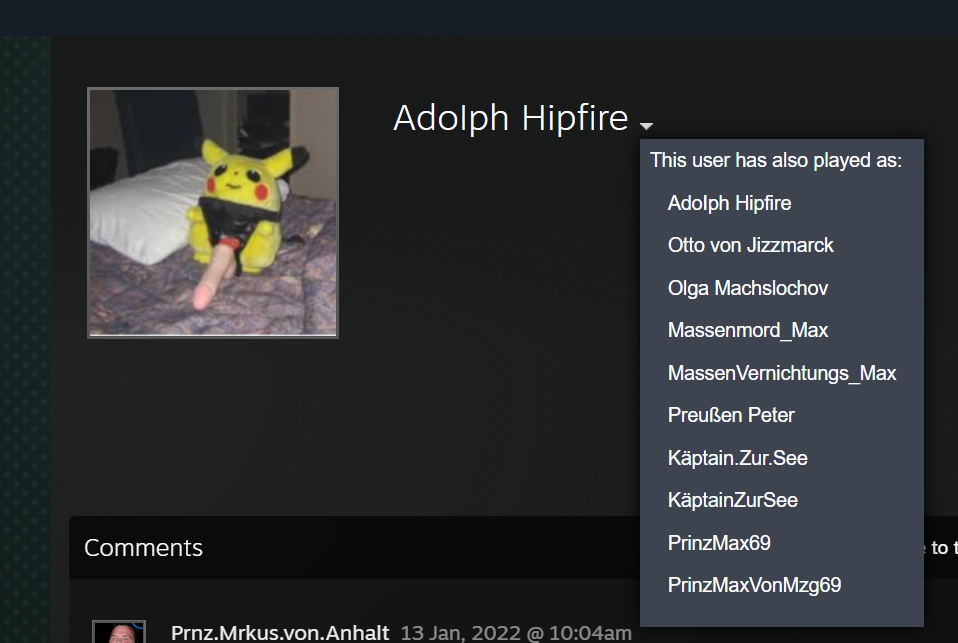Click the commenter's small avatar icon
This screenshot has width=958, height=643.
[x=119, y=632]
